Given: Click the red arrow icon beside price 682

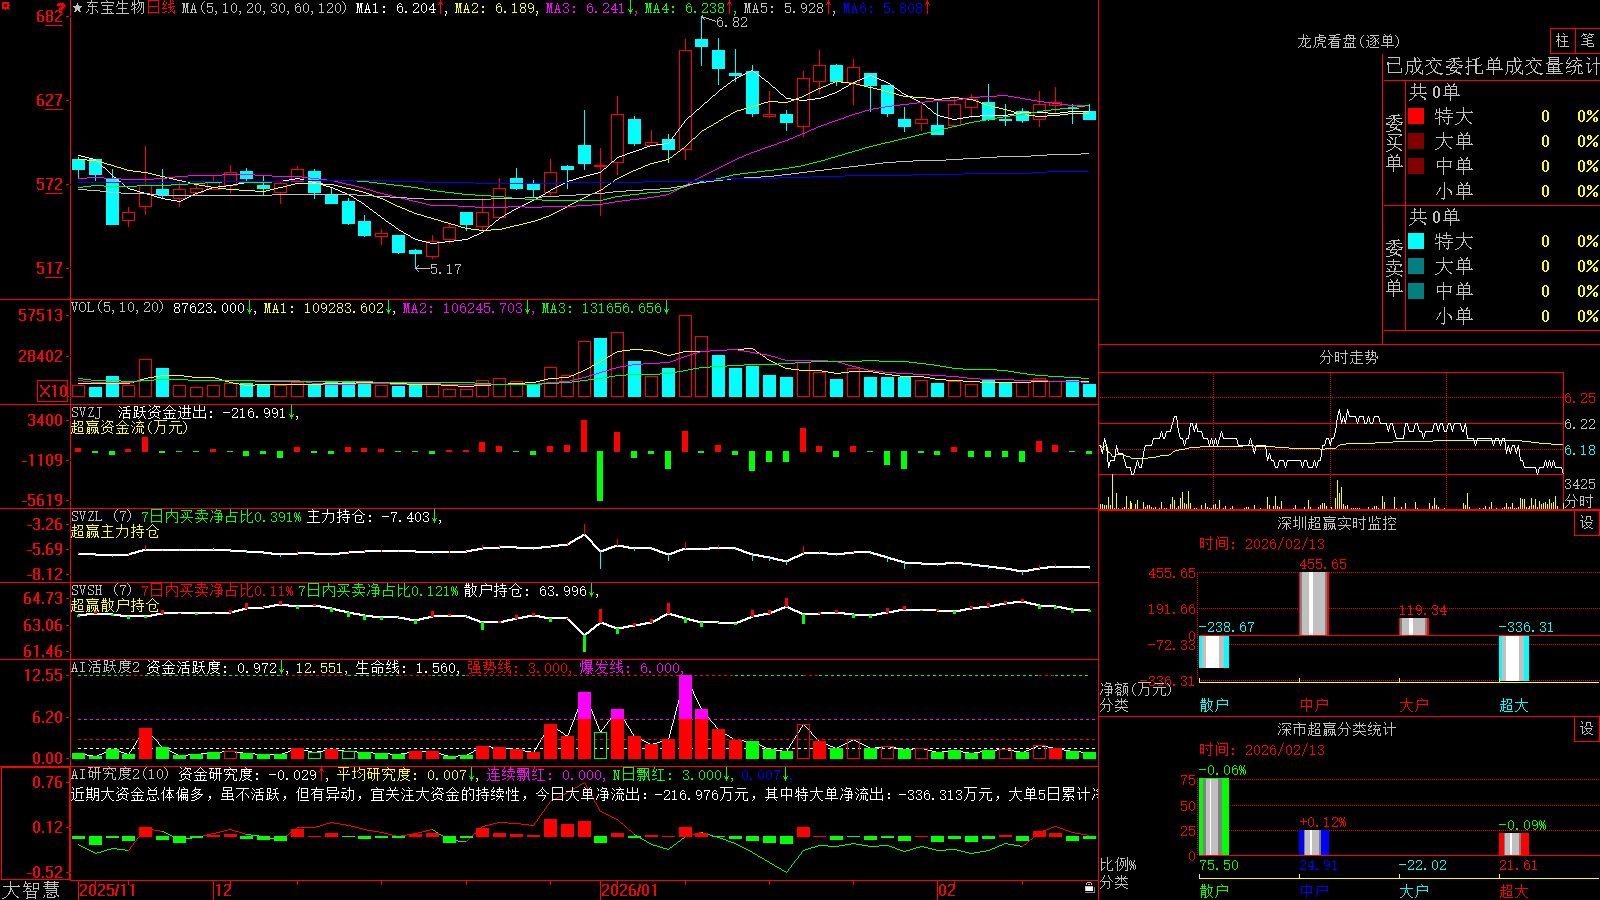Looking at the screenshot, I should pyautogui.click(x=59, y=10).
